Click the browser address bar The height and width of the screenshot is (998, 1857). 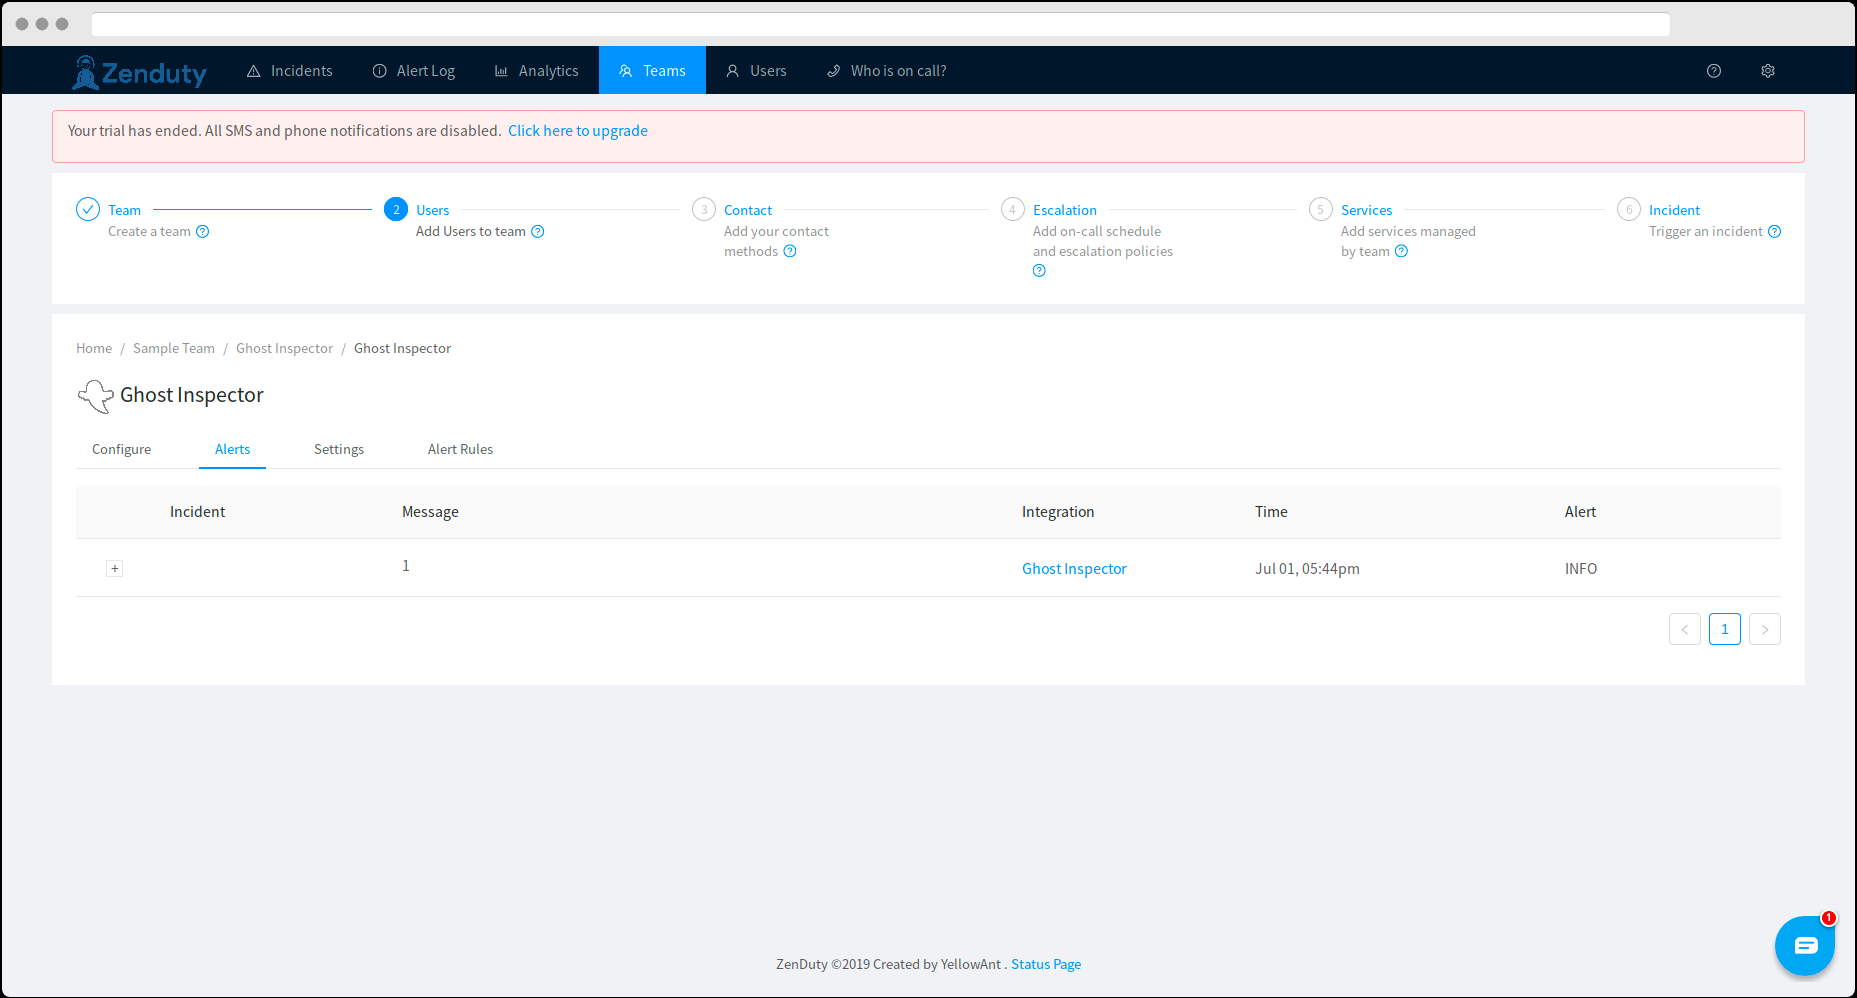pyautogui.click(x=881, y=24)
